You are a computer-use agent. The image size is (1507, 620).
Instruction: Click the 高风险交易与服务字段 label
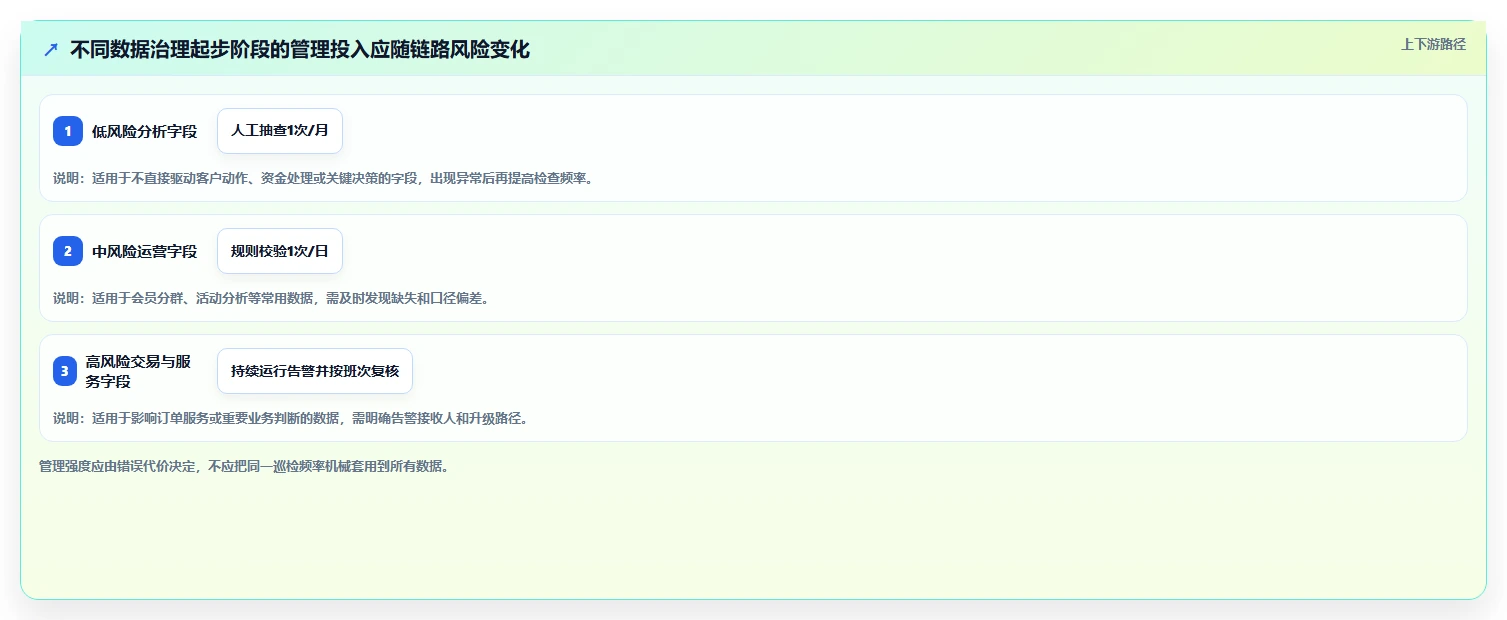click(x=139, y=372)
